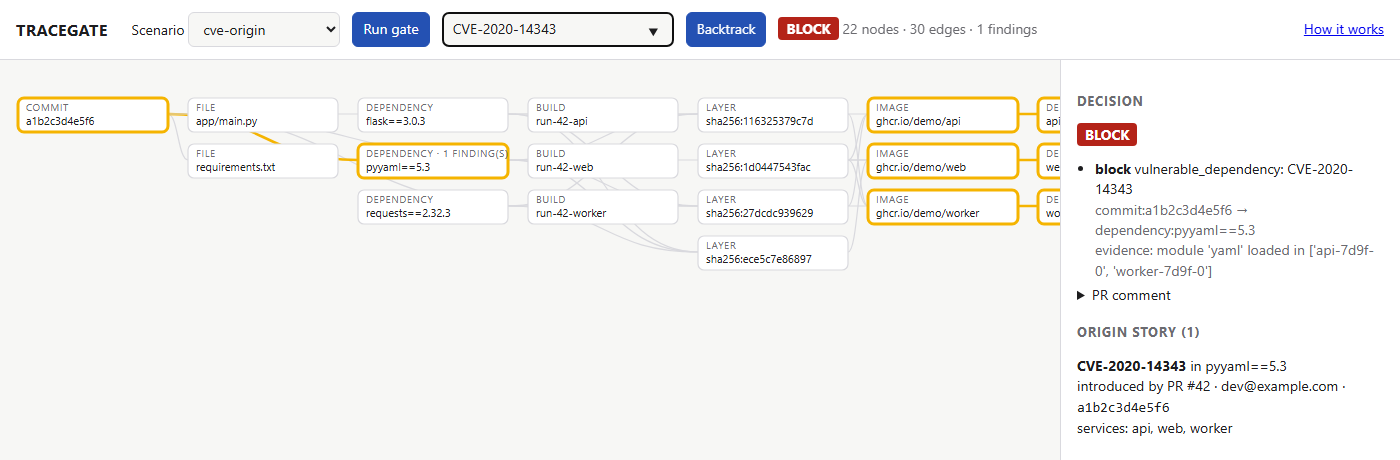Screen dimensions: 1400x460
Task: Click the Run gate button
Action: (391, 30)
